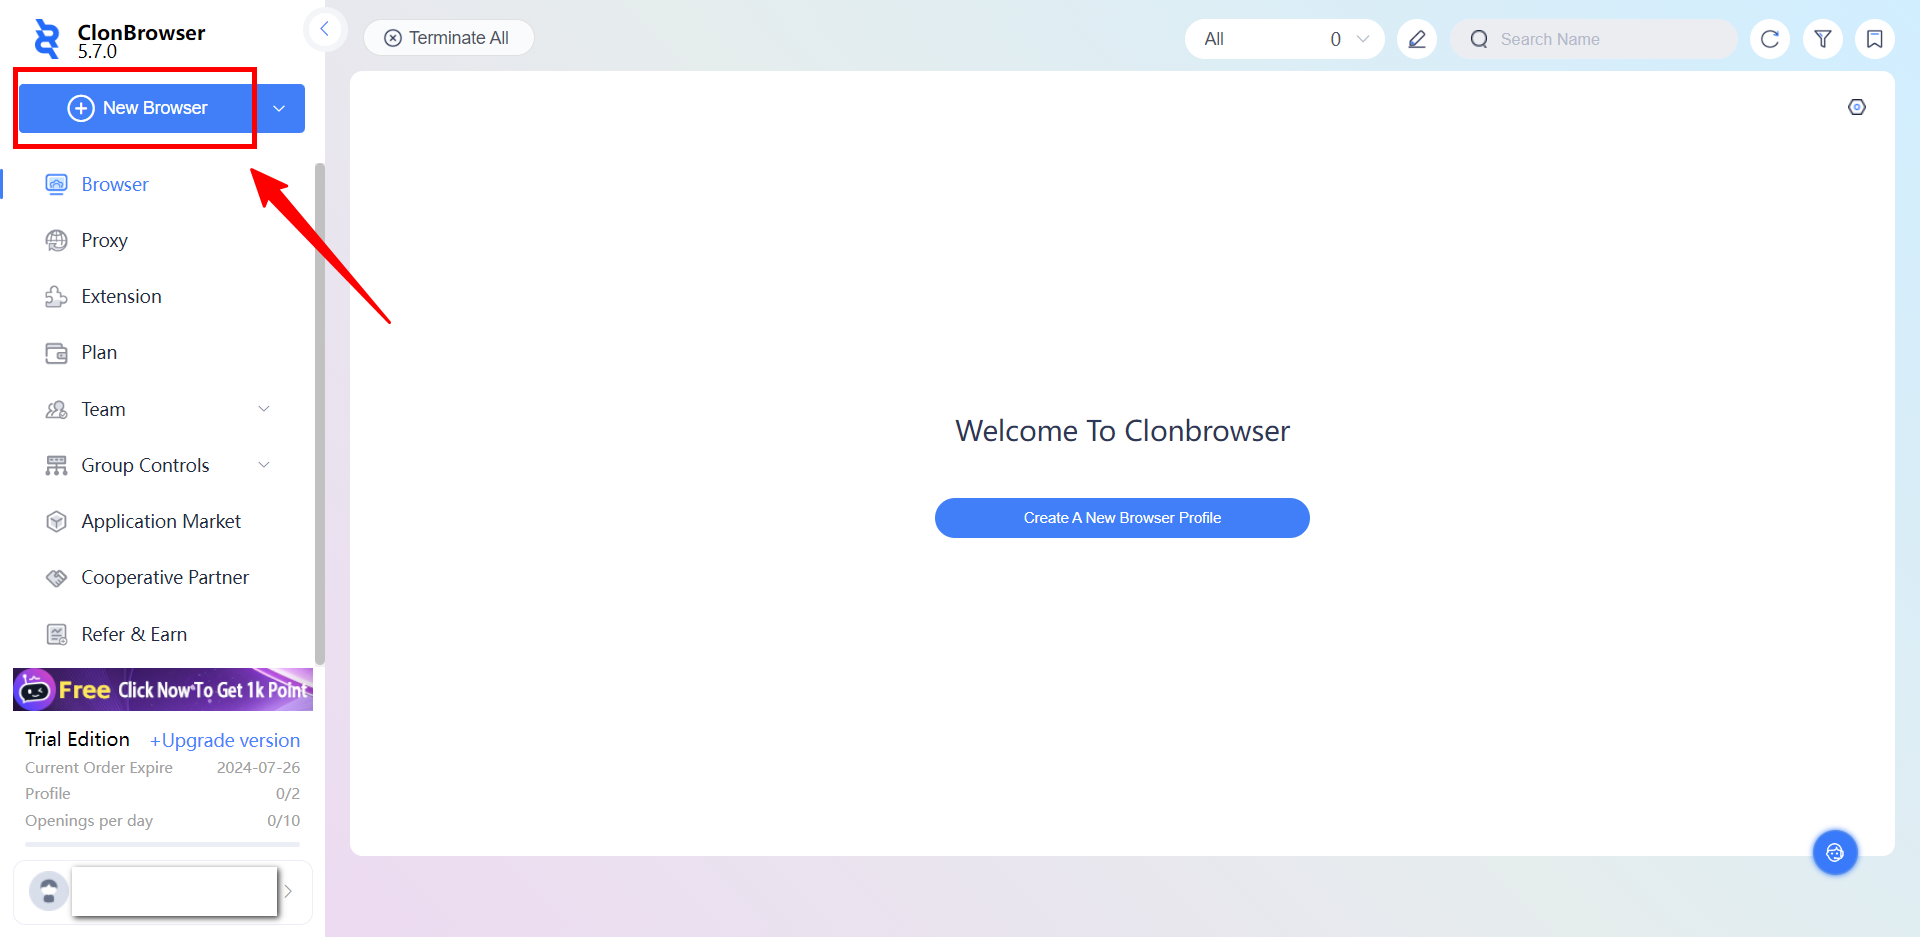Click the Openings per day 0/10 value

[x=283, y=821]
